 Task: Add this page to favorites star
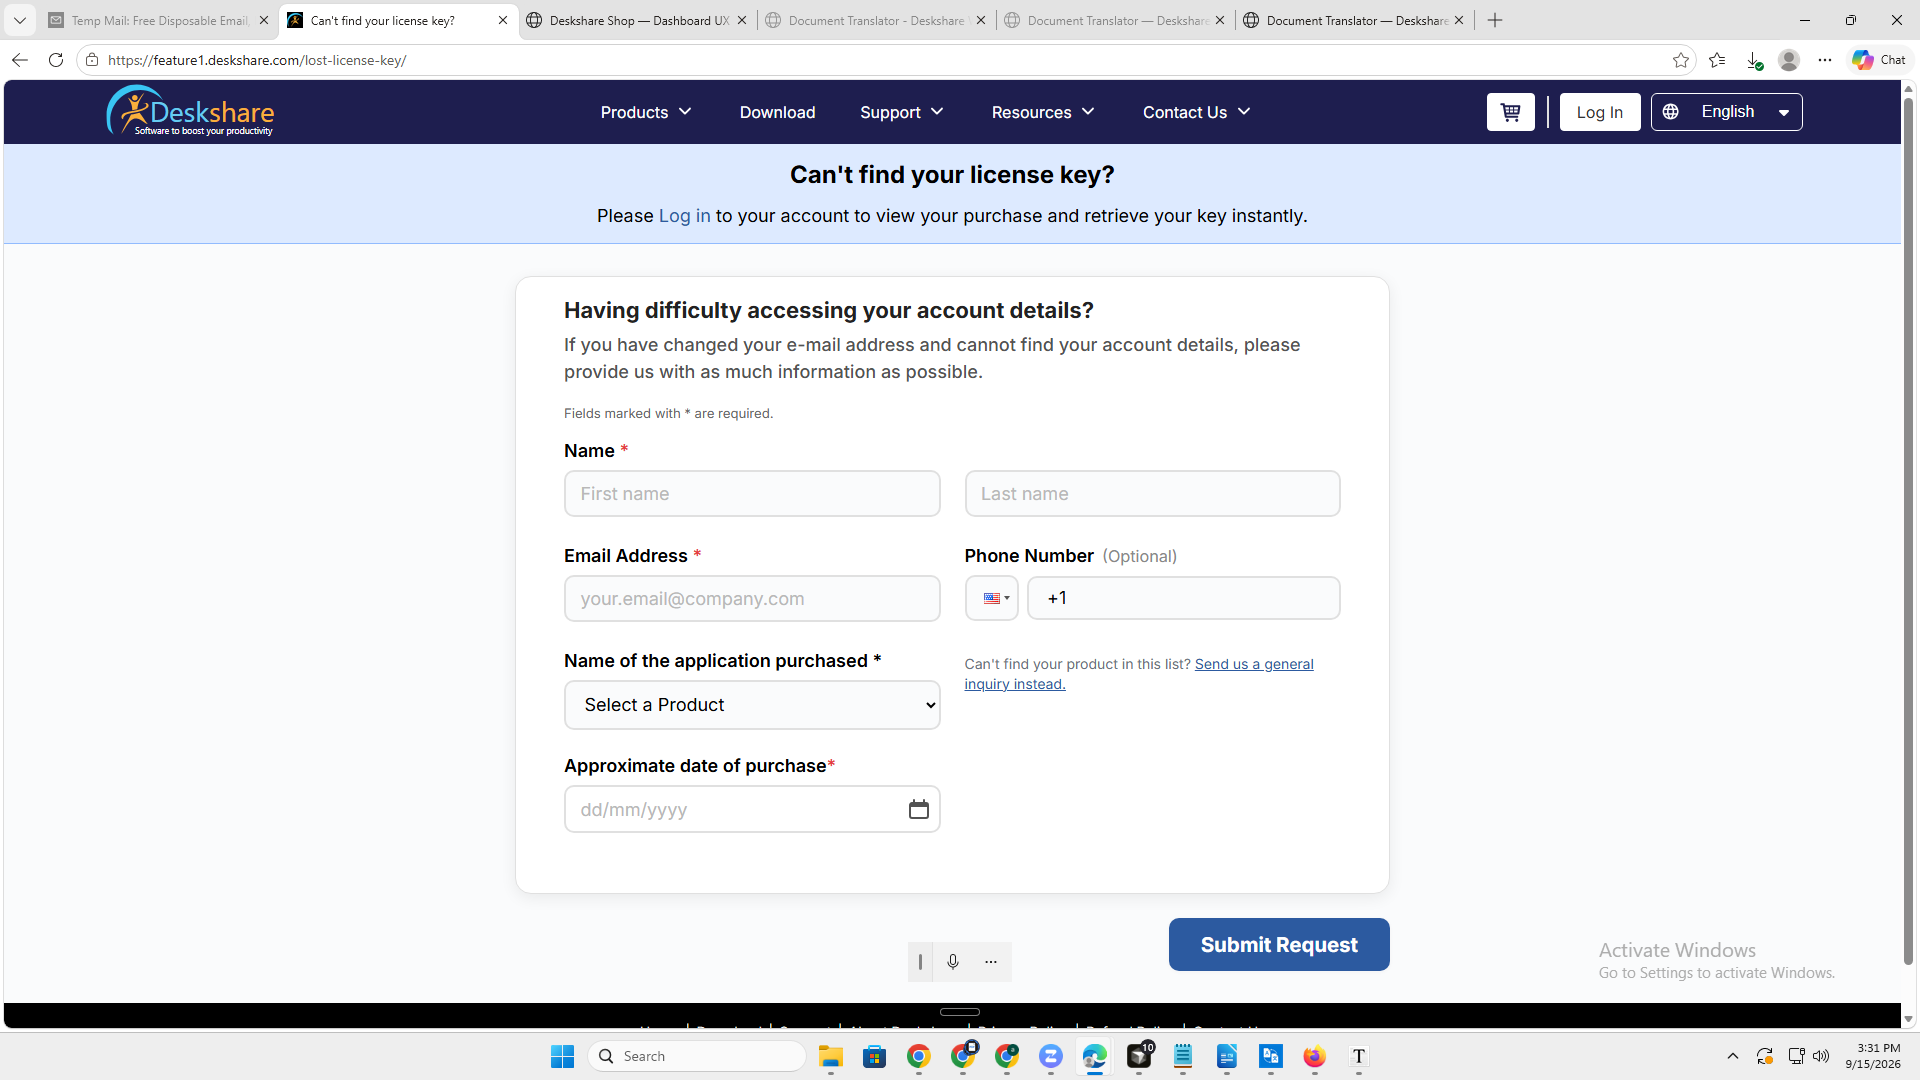tap(1681, 60)
